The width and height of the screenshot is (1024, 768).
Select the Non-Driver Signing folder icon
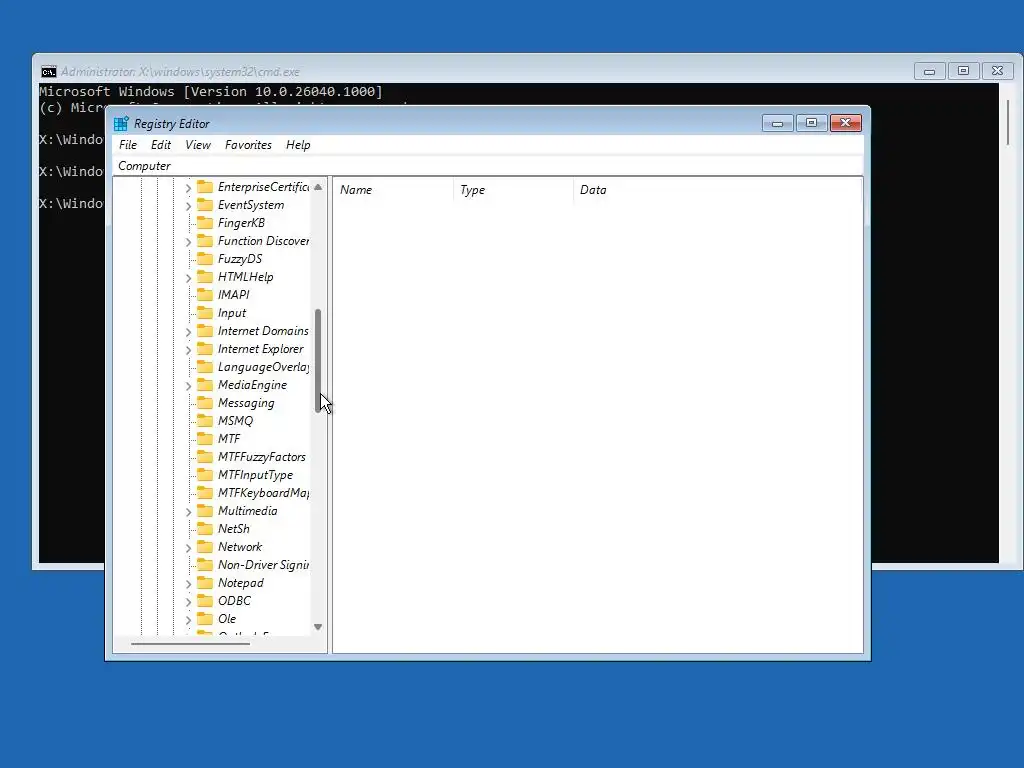click(x=205, y=564)
